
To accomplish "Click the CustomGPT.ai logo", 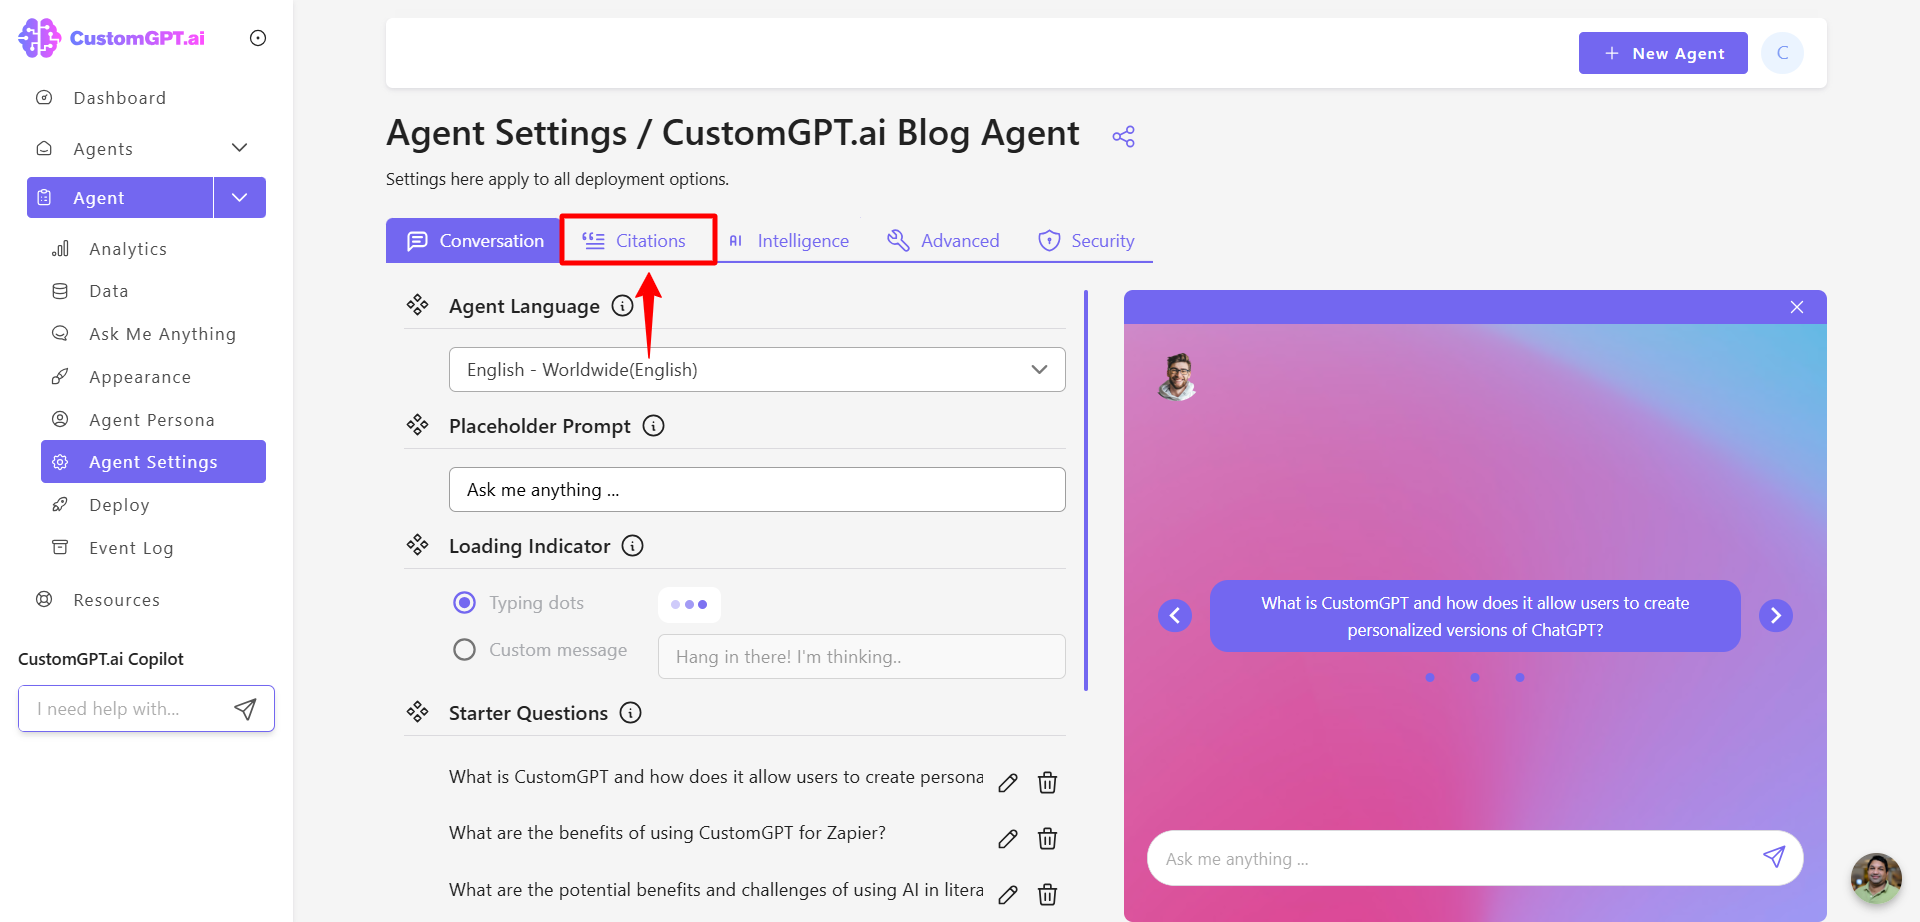I will pos(111,38).
